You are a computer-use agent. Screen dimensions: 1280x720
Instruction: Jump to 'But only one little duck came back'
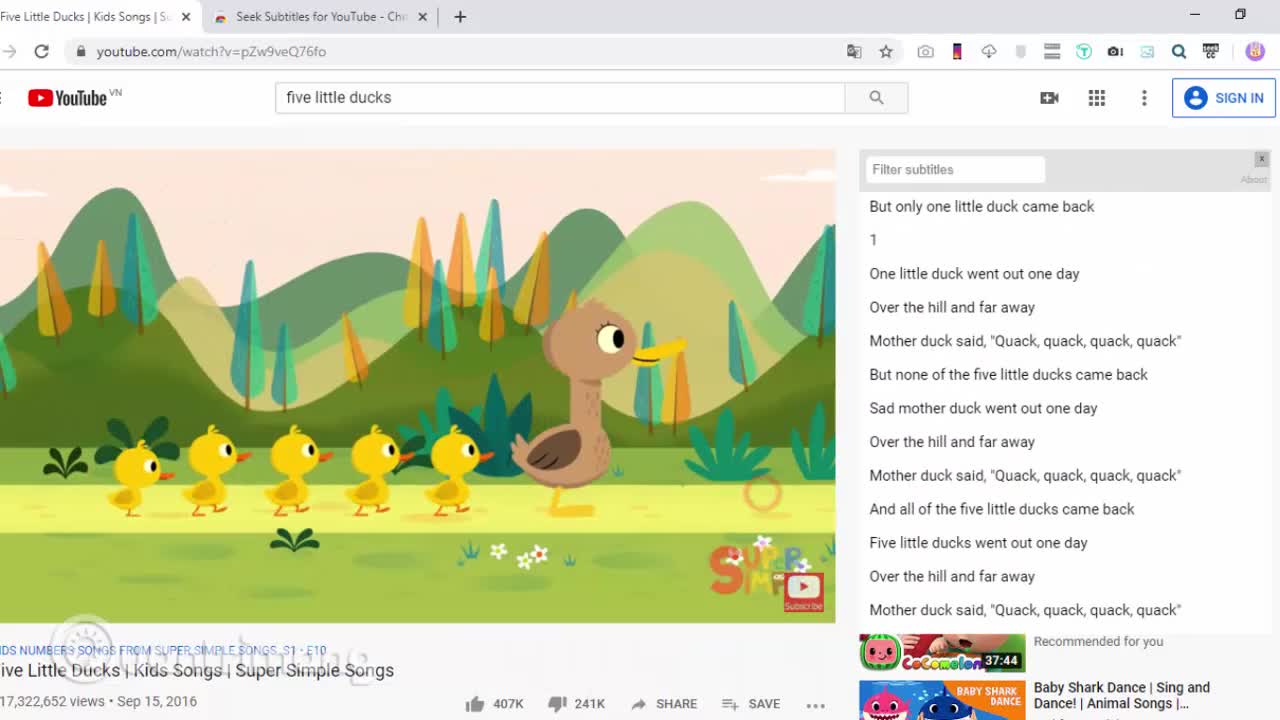[x=982, y=206]
